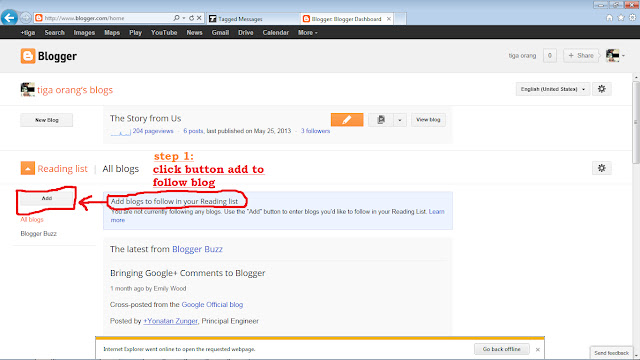
Task: Click the refresh icon in address bar
Action: (x=191, y=18)
